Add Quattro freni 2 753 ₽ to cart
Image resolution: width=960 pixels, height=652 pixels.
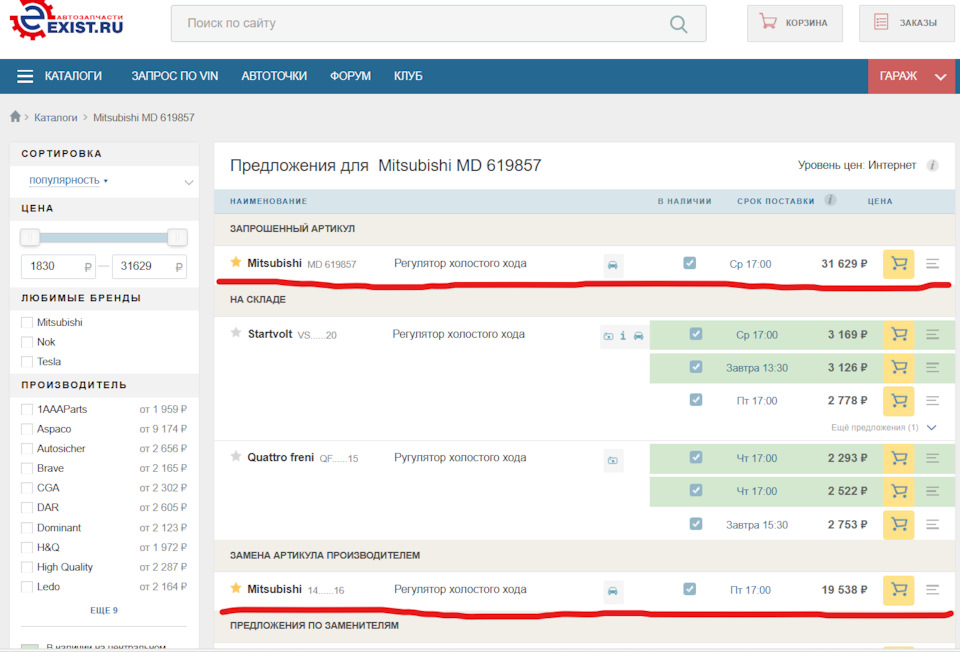click(898, 525)
